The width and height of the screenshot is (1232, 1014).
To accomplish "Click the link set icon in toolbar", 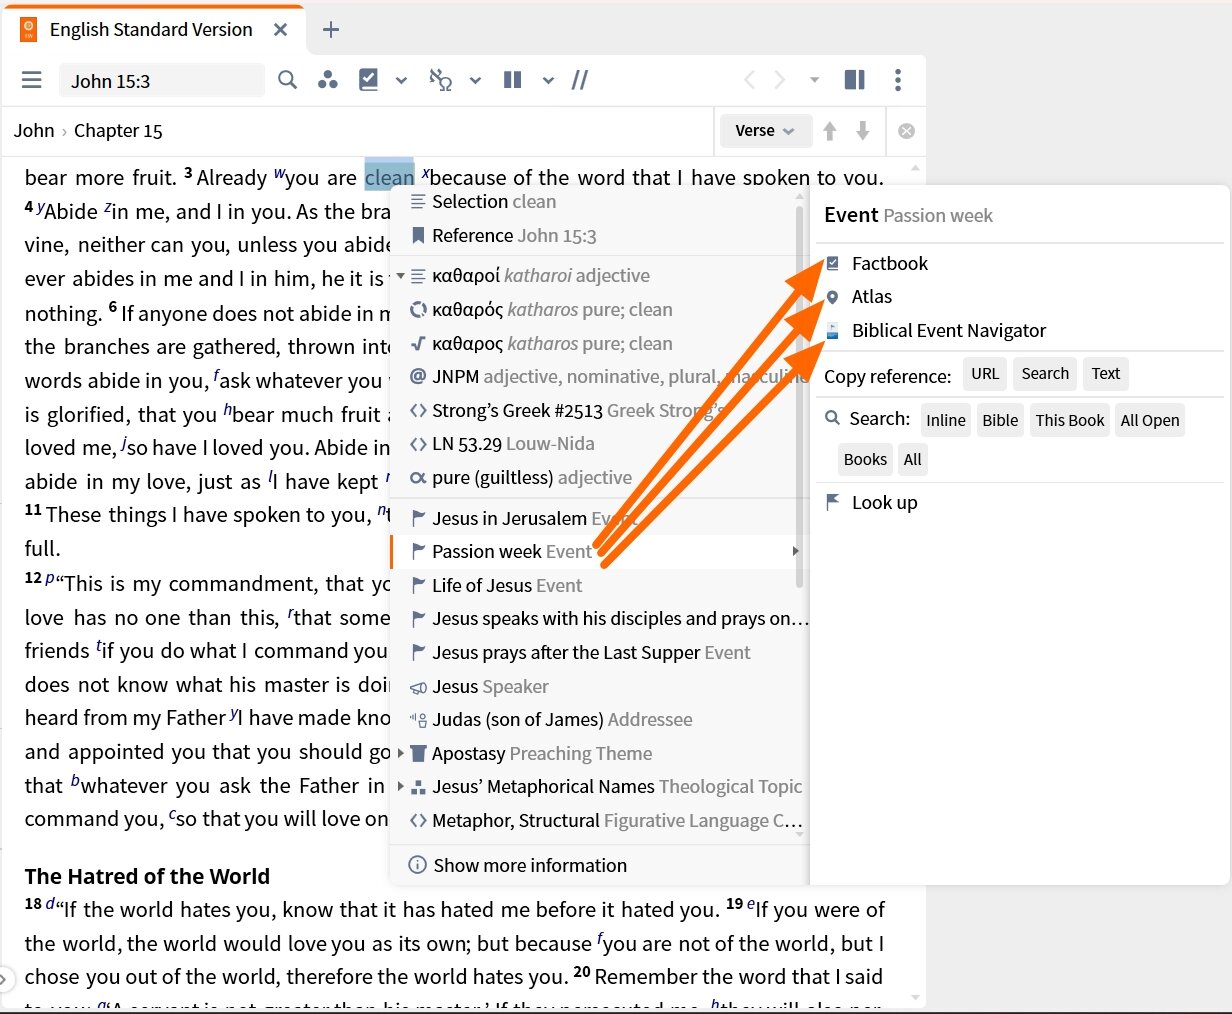I will [x=440, y=80].
